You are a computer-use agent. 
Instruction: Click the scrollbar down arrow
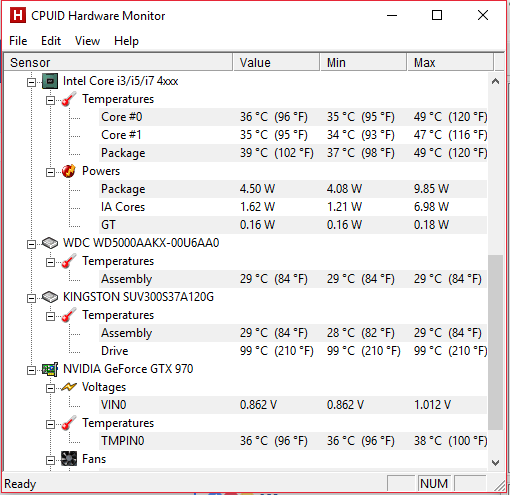click(495, 463)
